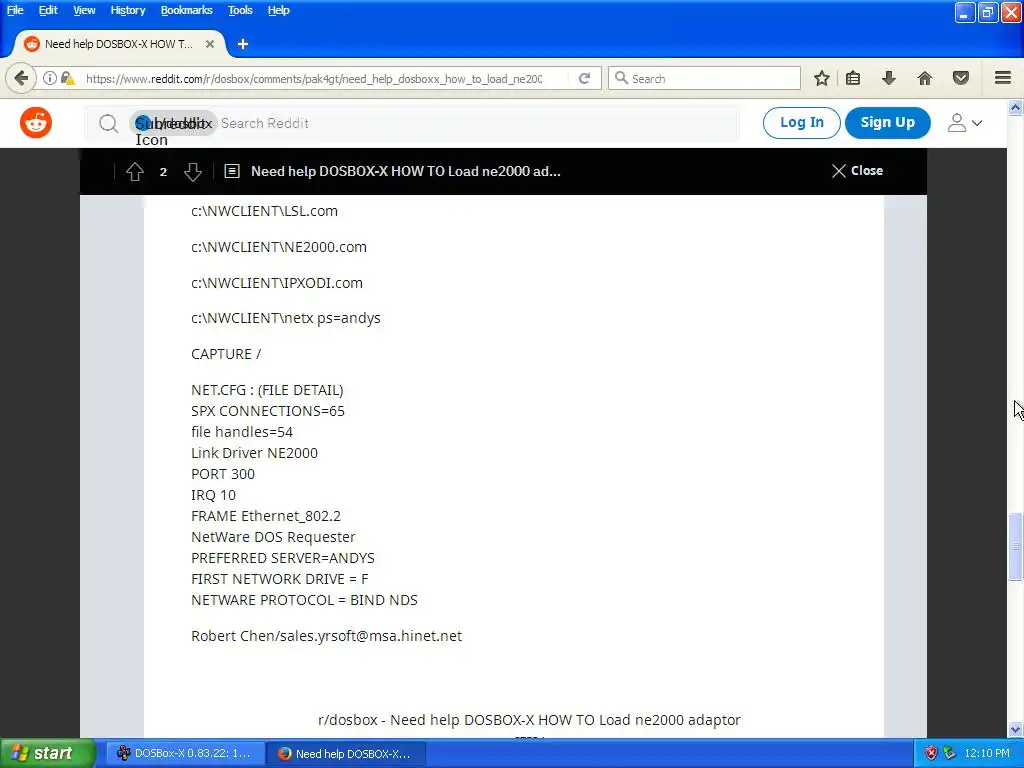Viewport: 1024px width, 768px height.
Task: Click text 'PREFERRED SERVER=ANDYS'
Action: (x=283, y=558)
